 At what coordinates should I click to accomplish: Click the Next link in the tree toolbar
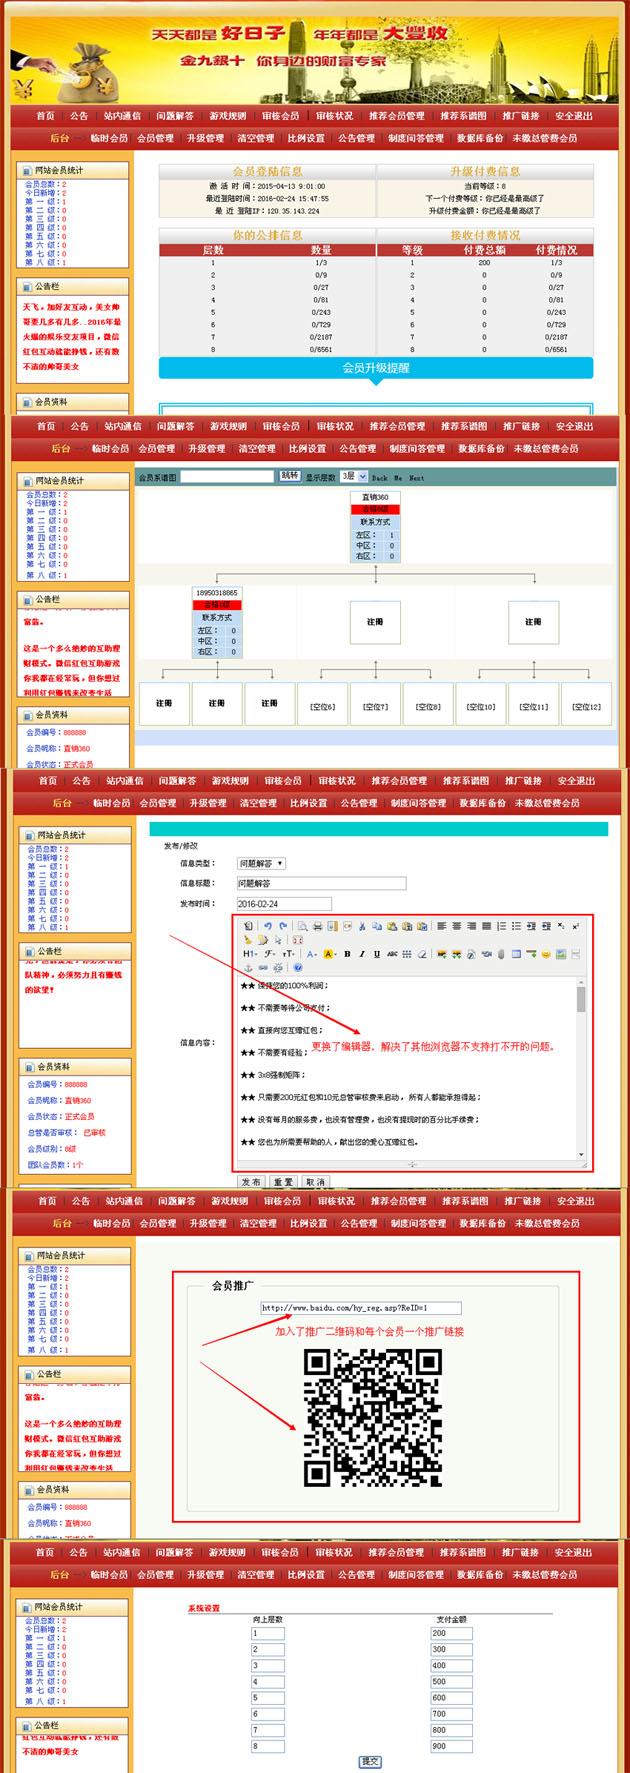pos(416,478)
